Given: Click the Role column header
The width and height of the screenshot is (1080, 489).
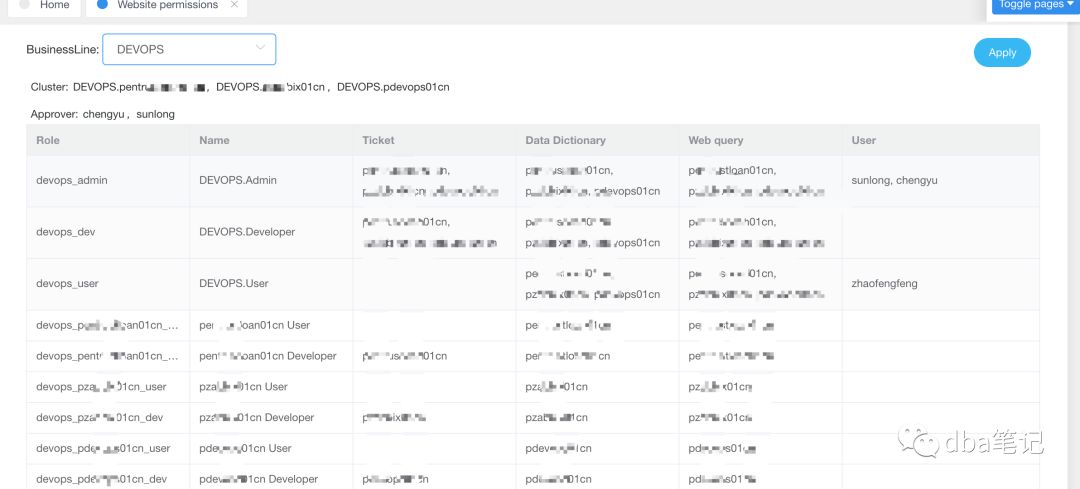Looking at the screenshot, I should tap(48, 140).
